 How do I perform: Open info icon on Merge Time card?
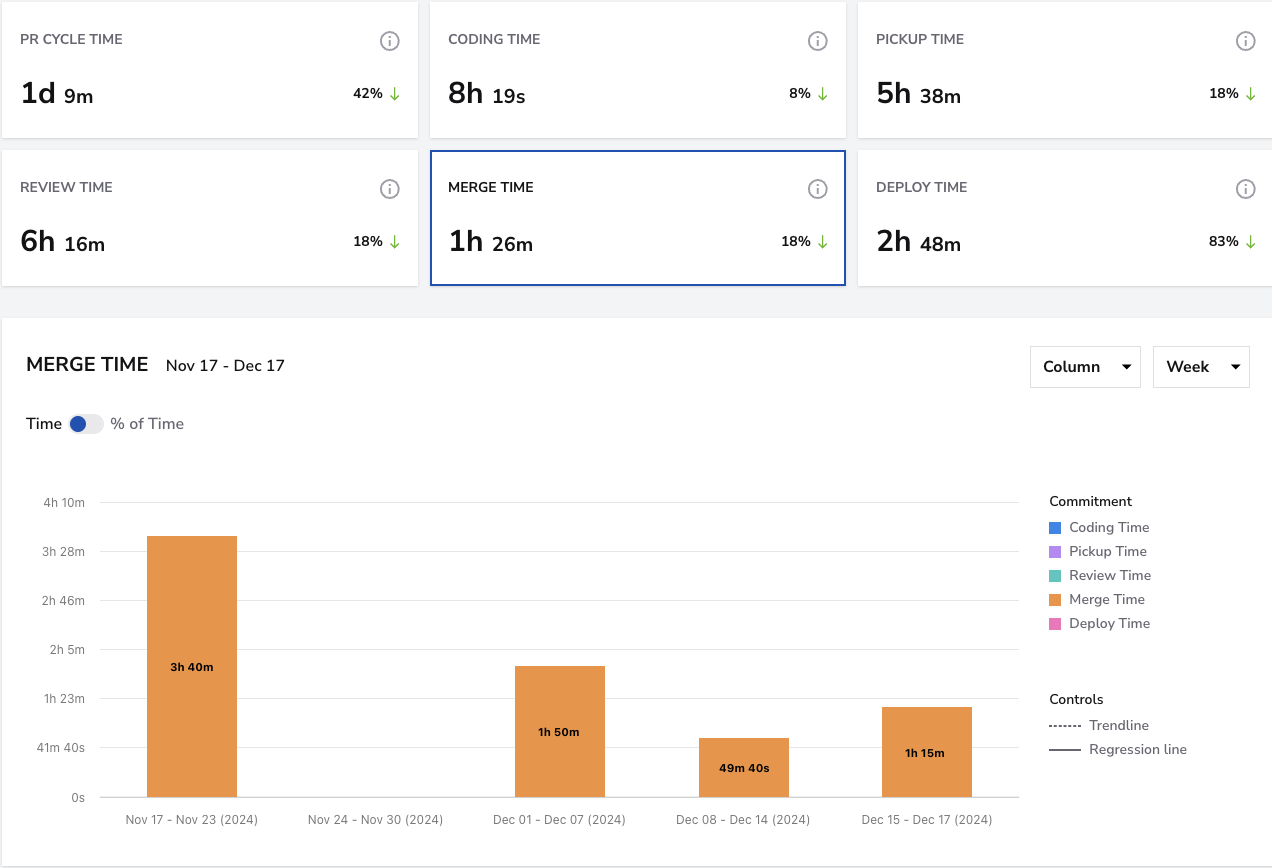(818, 189)
